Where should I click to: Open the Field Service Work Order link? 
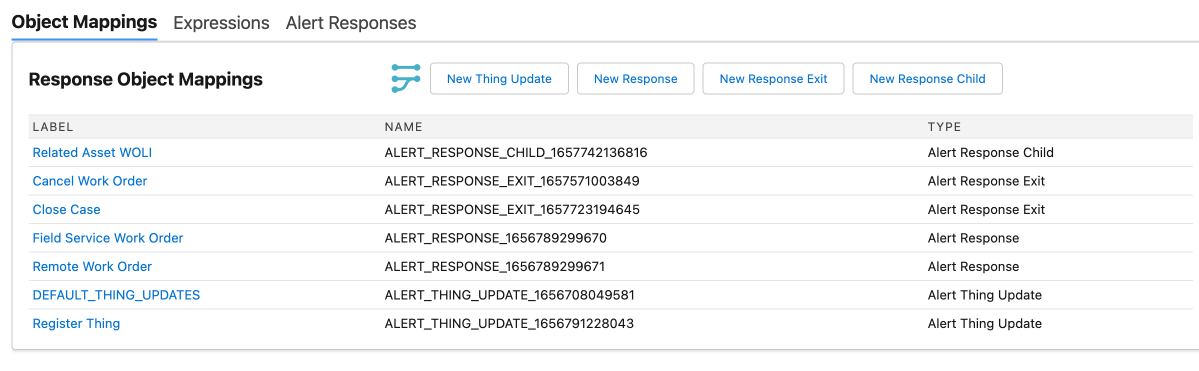point(108,238)
